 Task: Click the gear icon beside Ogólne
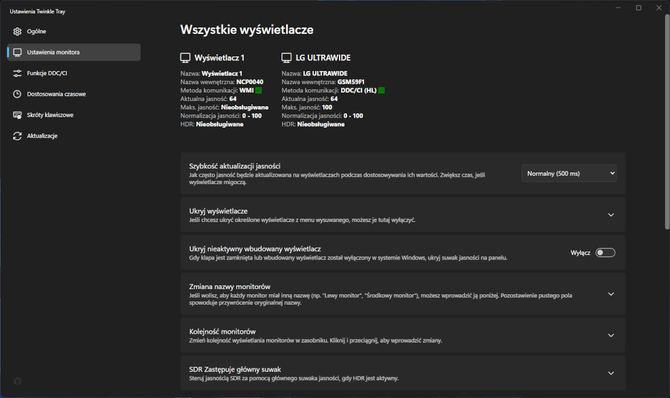(x=17, y=31)
